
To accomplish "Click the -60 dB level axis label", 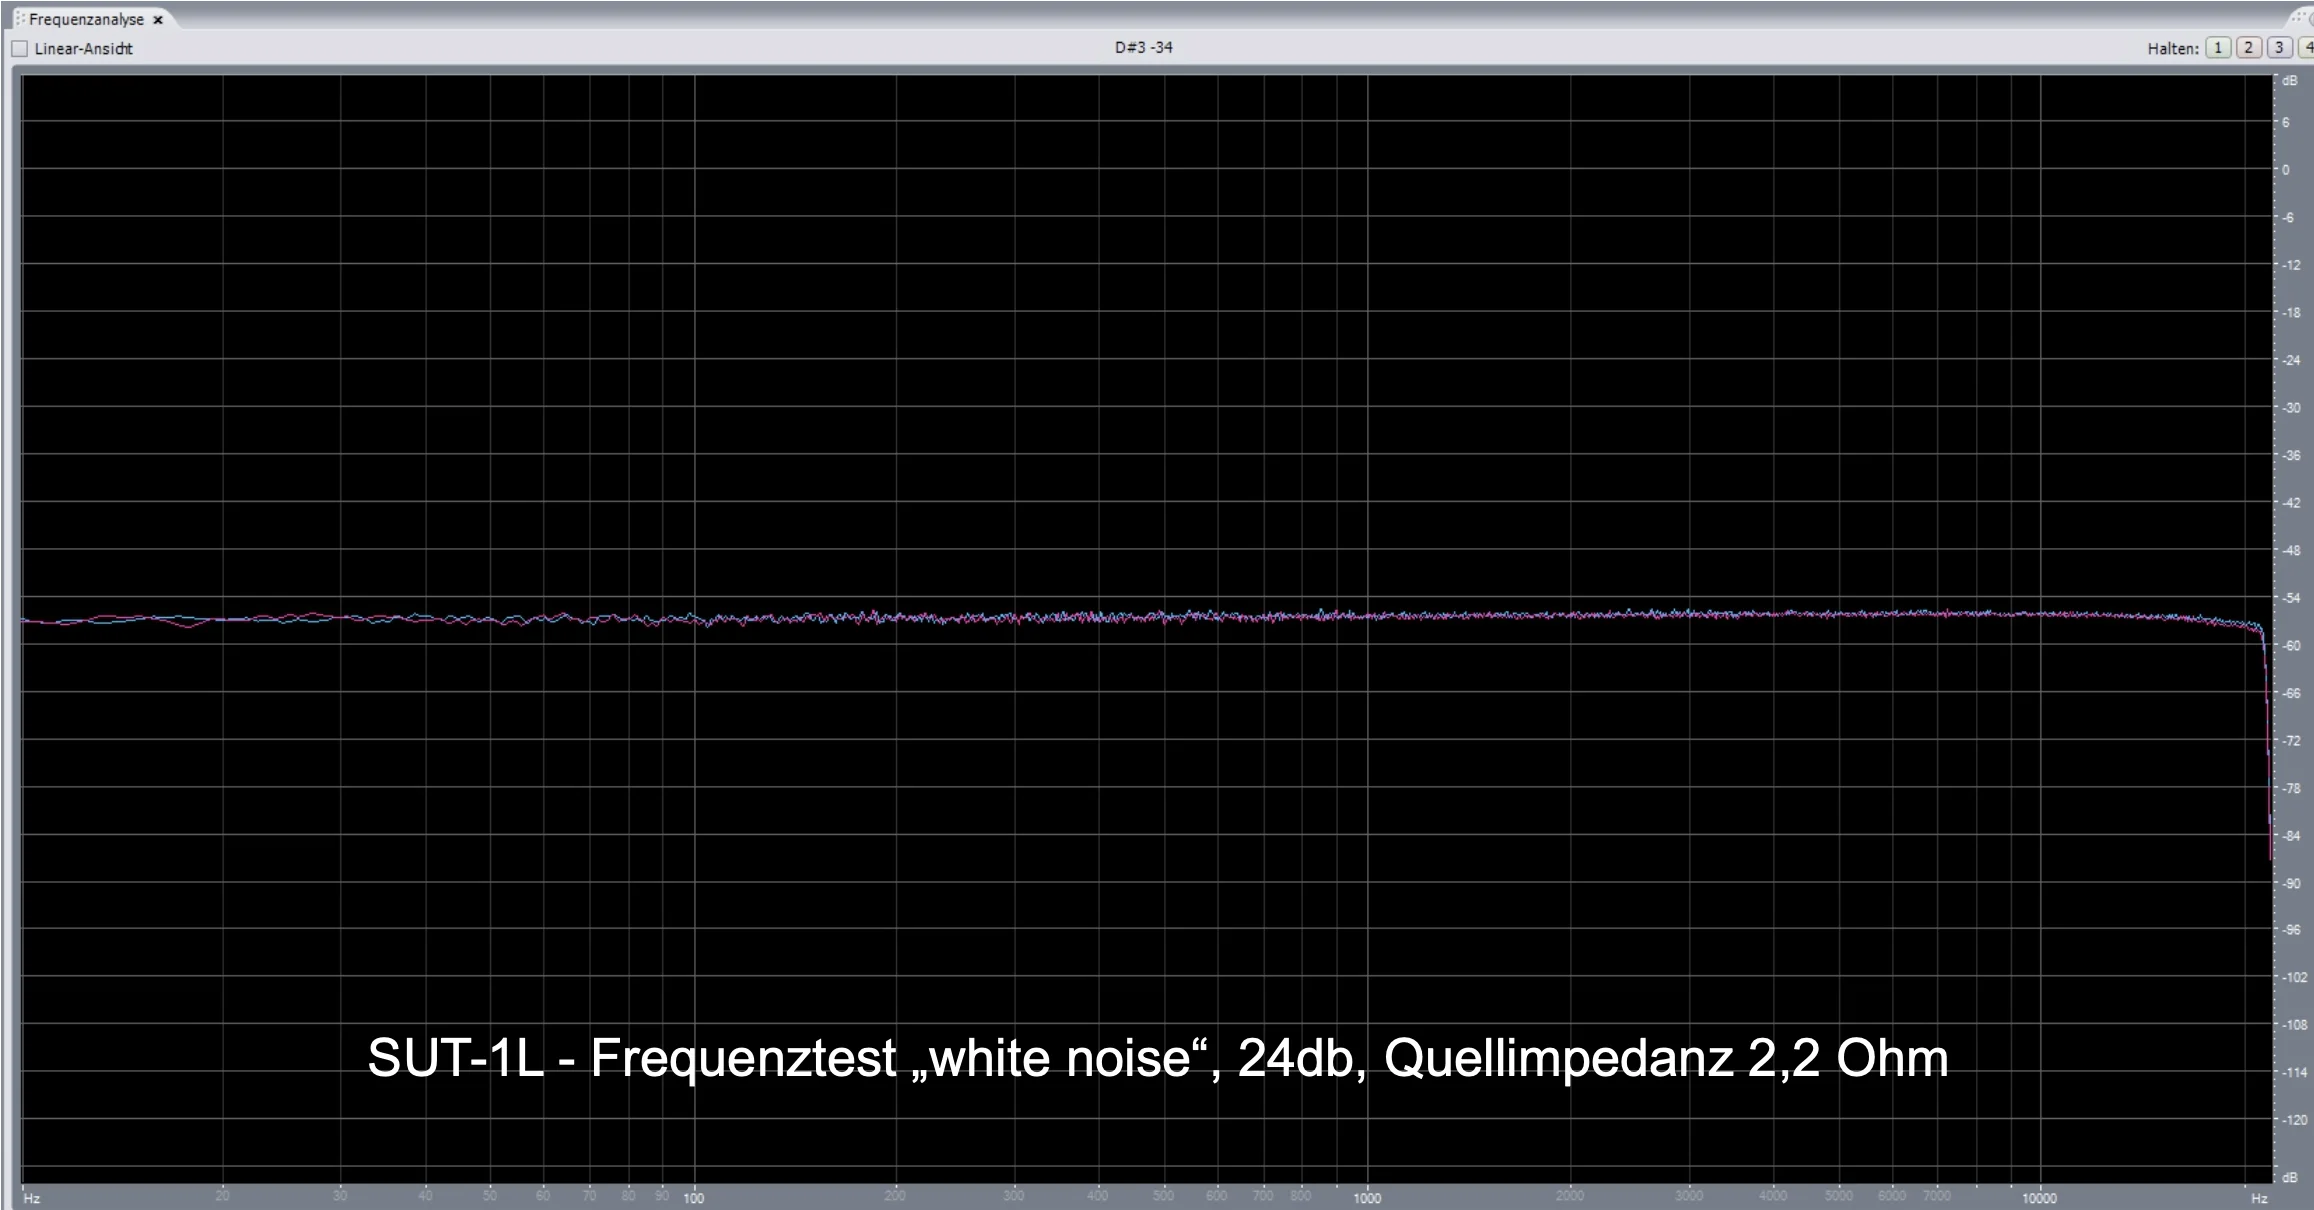I will click(2290, 646).
